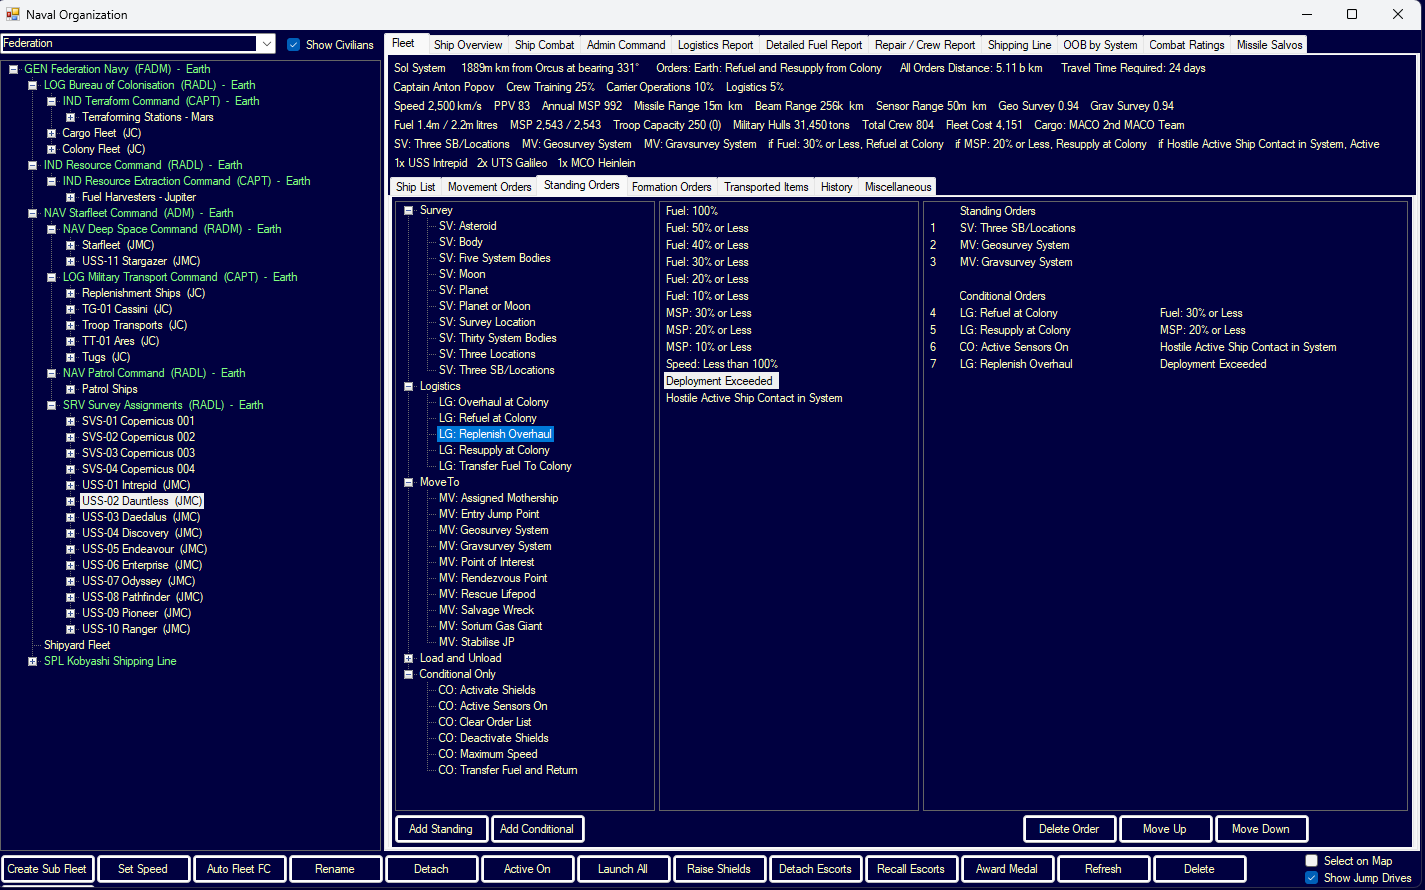The width and height of the screenshot is (1425, 890).
Task: Click the Award Medal button
Action: click(1007, 869)
